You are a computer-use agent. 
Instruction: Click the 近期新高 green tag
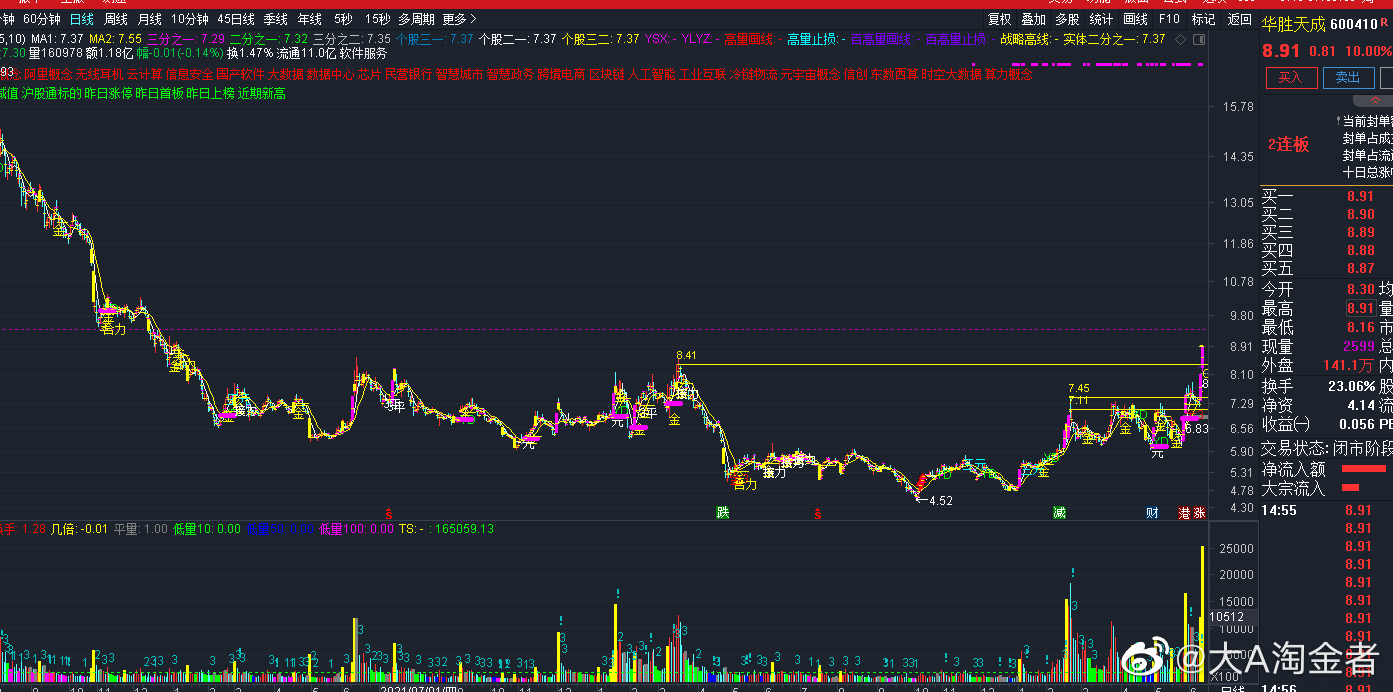(x=262, y=93)
